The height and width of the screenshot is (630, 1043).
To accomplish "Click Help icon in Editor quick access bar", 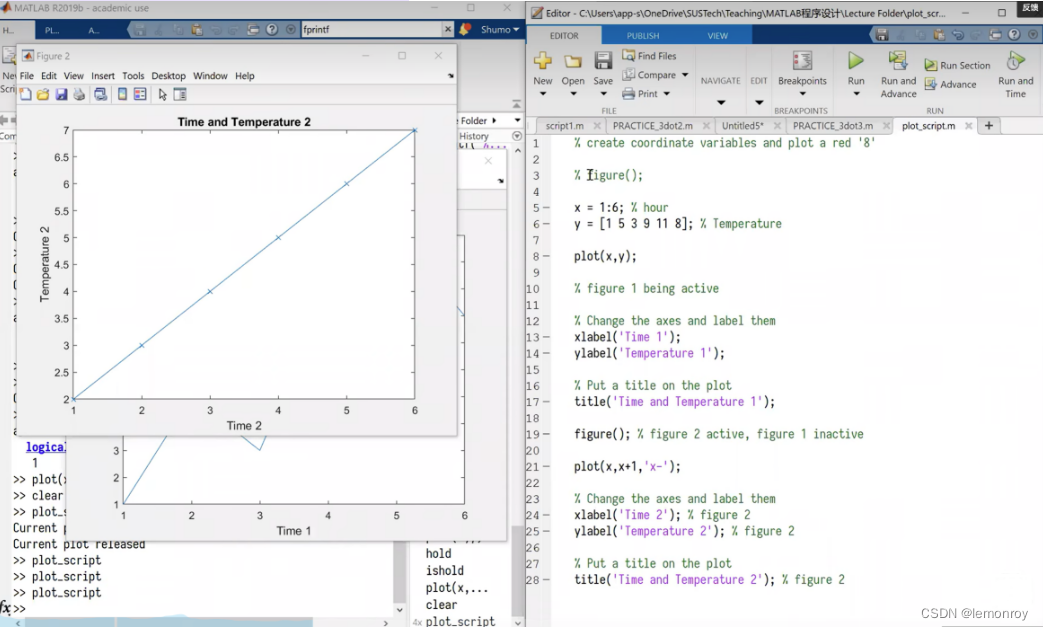I will pyautogui.click(x=1014, y=35).
